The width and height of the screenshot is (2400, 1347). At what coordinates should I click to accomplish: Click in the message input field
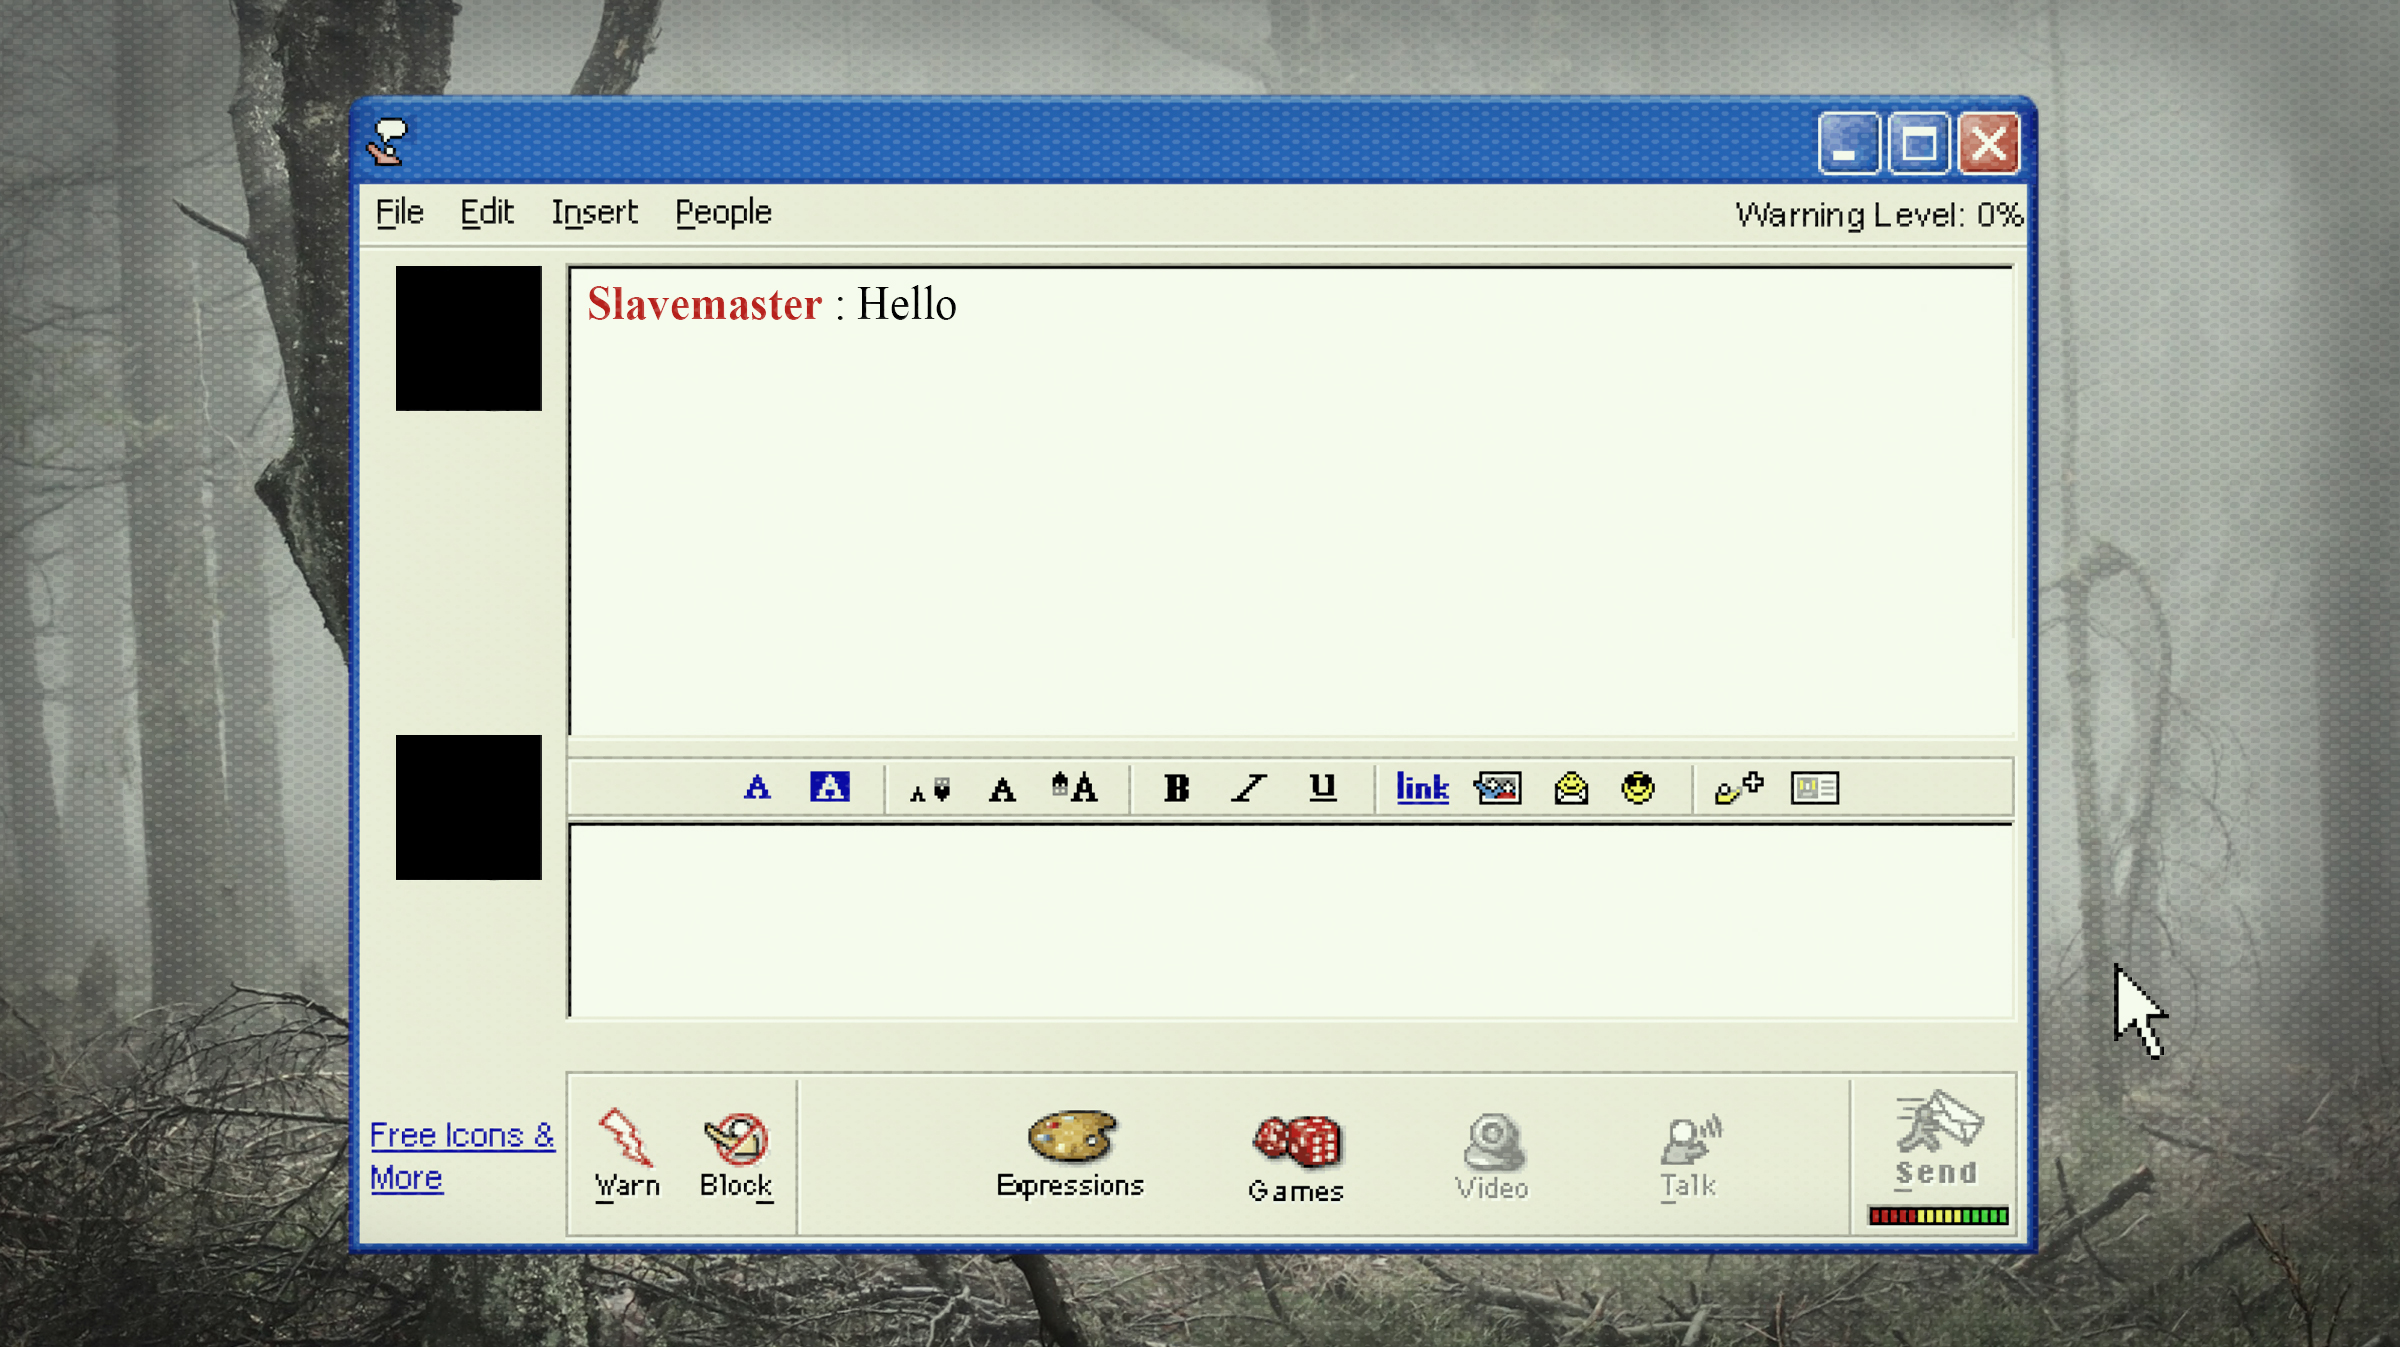(1290, 921)
